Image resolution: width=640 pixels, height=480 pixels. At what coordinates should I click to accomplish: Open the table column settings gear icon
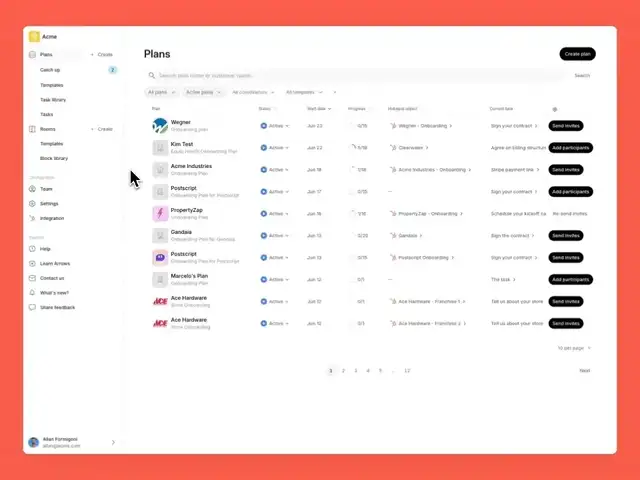click(555, 109)
